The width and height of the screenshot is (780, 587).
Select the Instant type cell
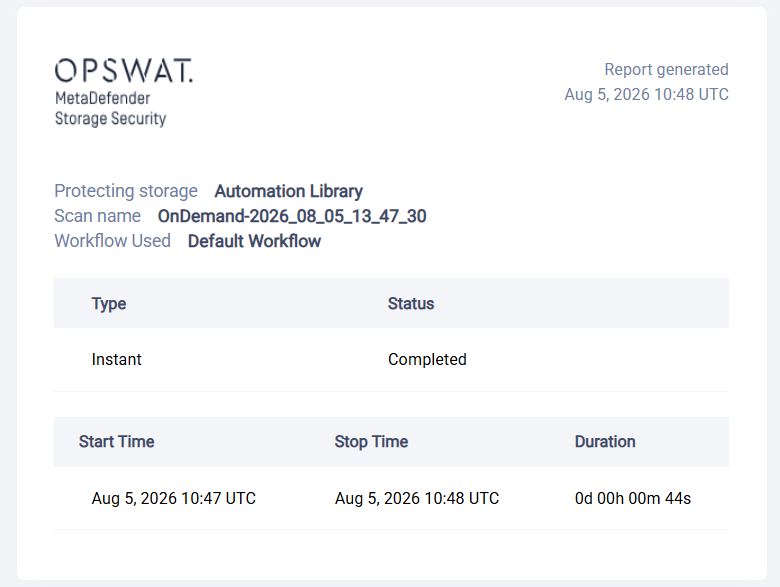coord(116,359)
